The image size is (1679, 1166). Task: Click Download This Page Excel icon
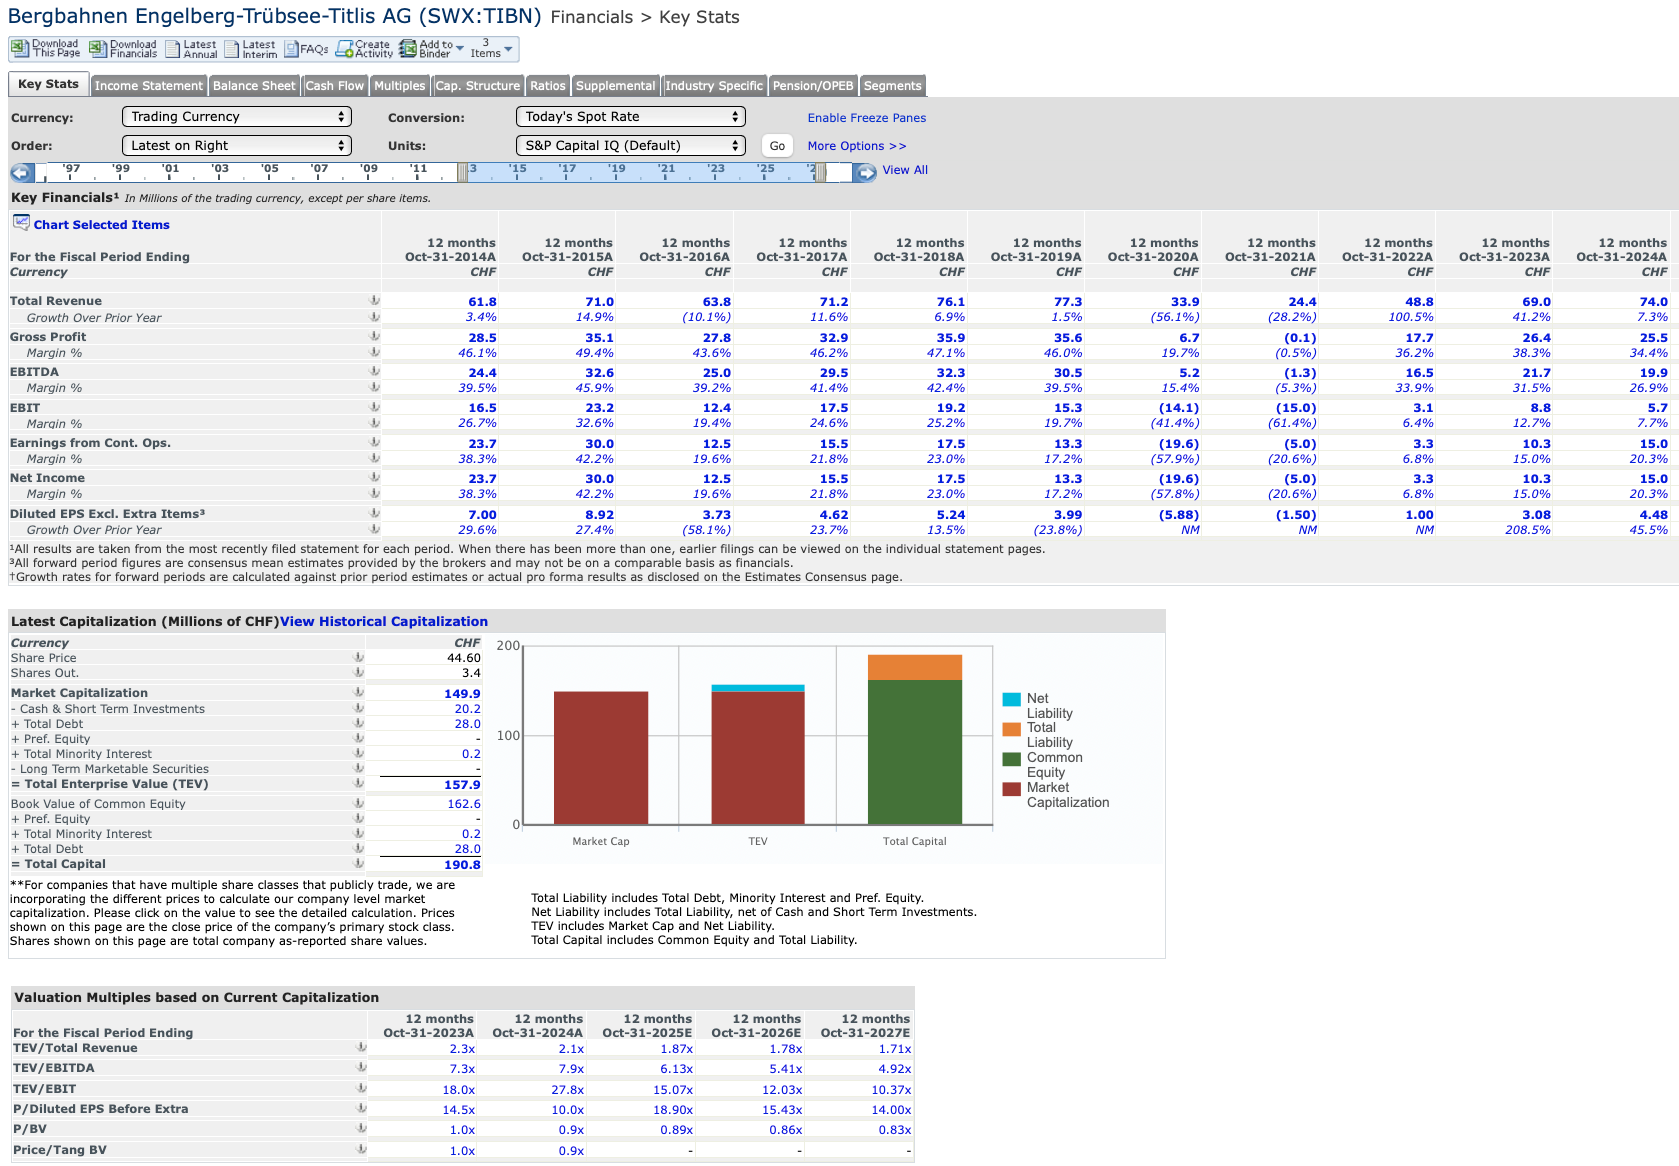pos(20,49)
